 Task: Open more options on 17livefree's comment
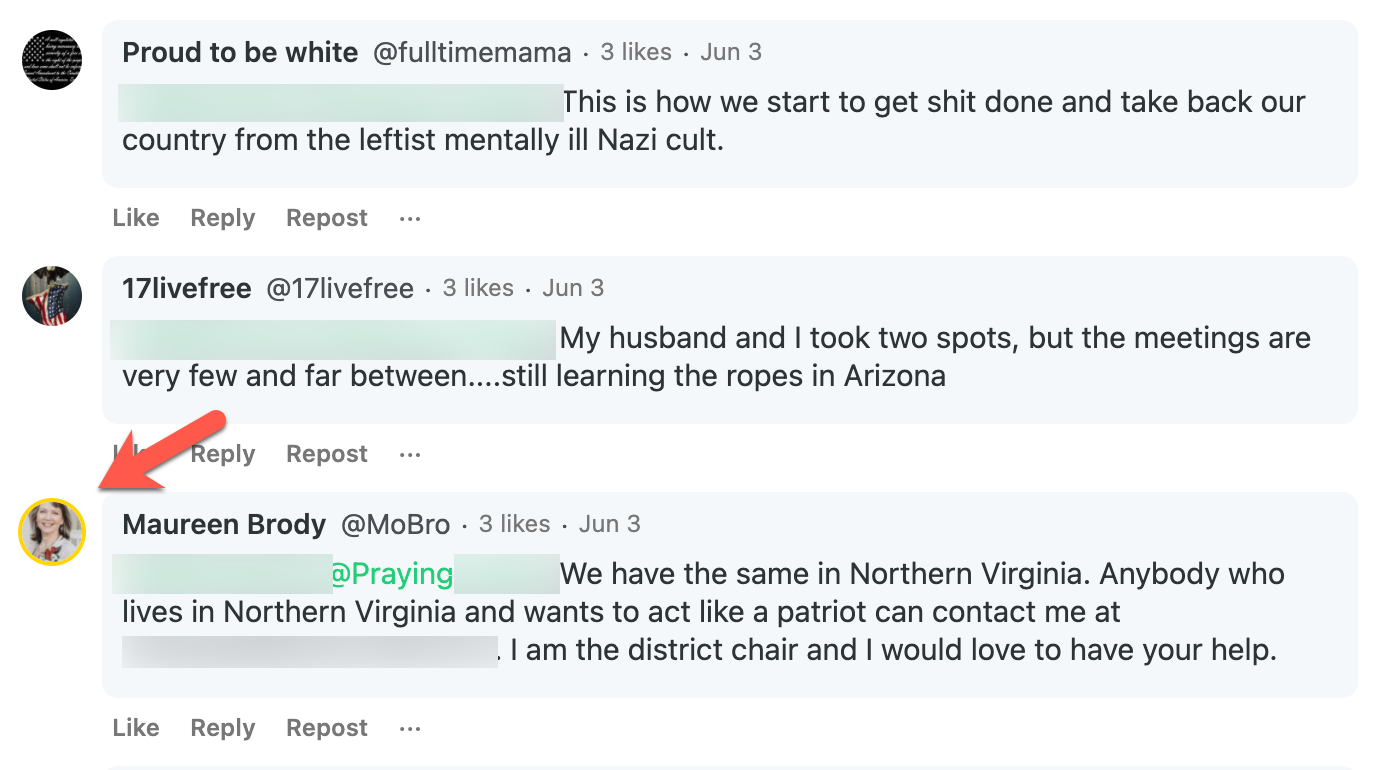click(x=410, y=454)
